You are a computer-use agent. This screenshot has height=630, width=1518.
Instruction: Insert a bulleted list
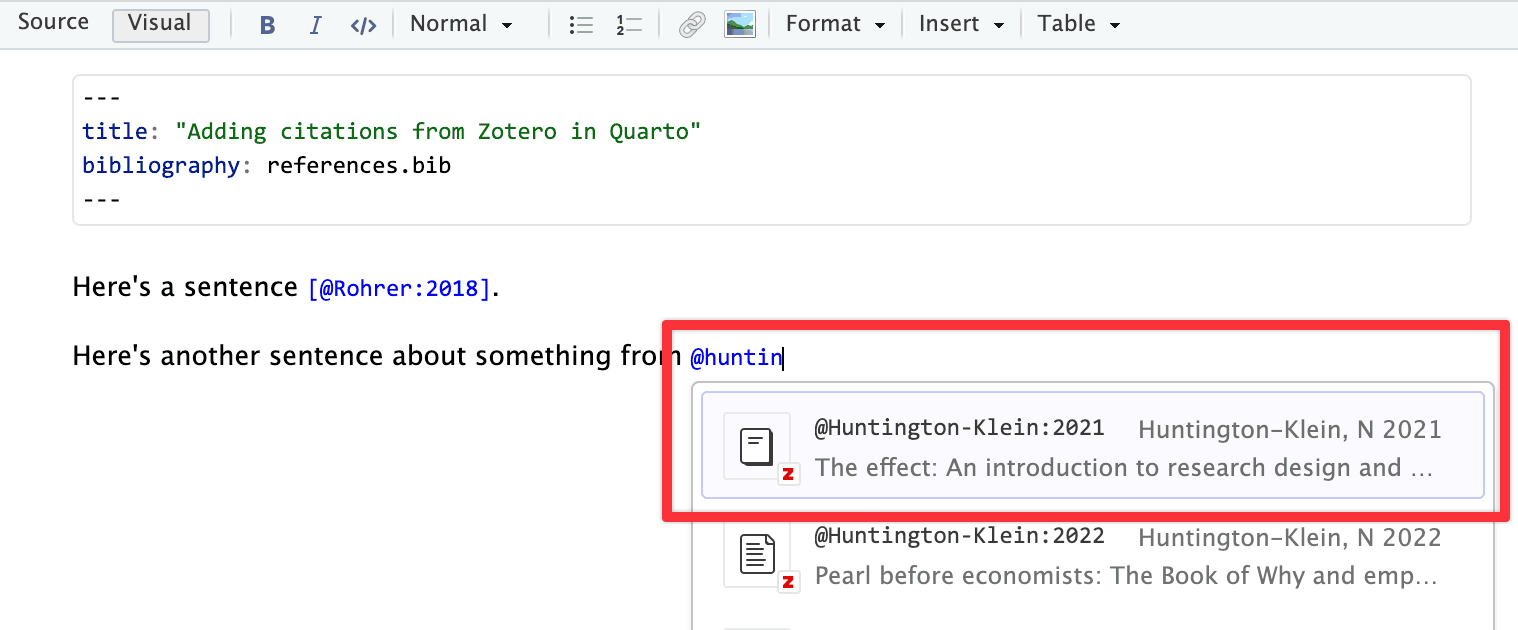581,25
